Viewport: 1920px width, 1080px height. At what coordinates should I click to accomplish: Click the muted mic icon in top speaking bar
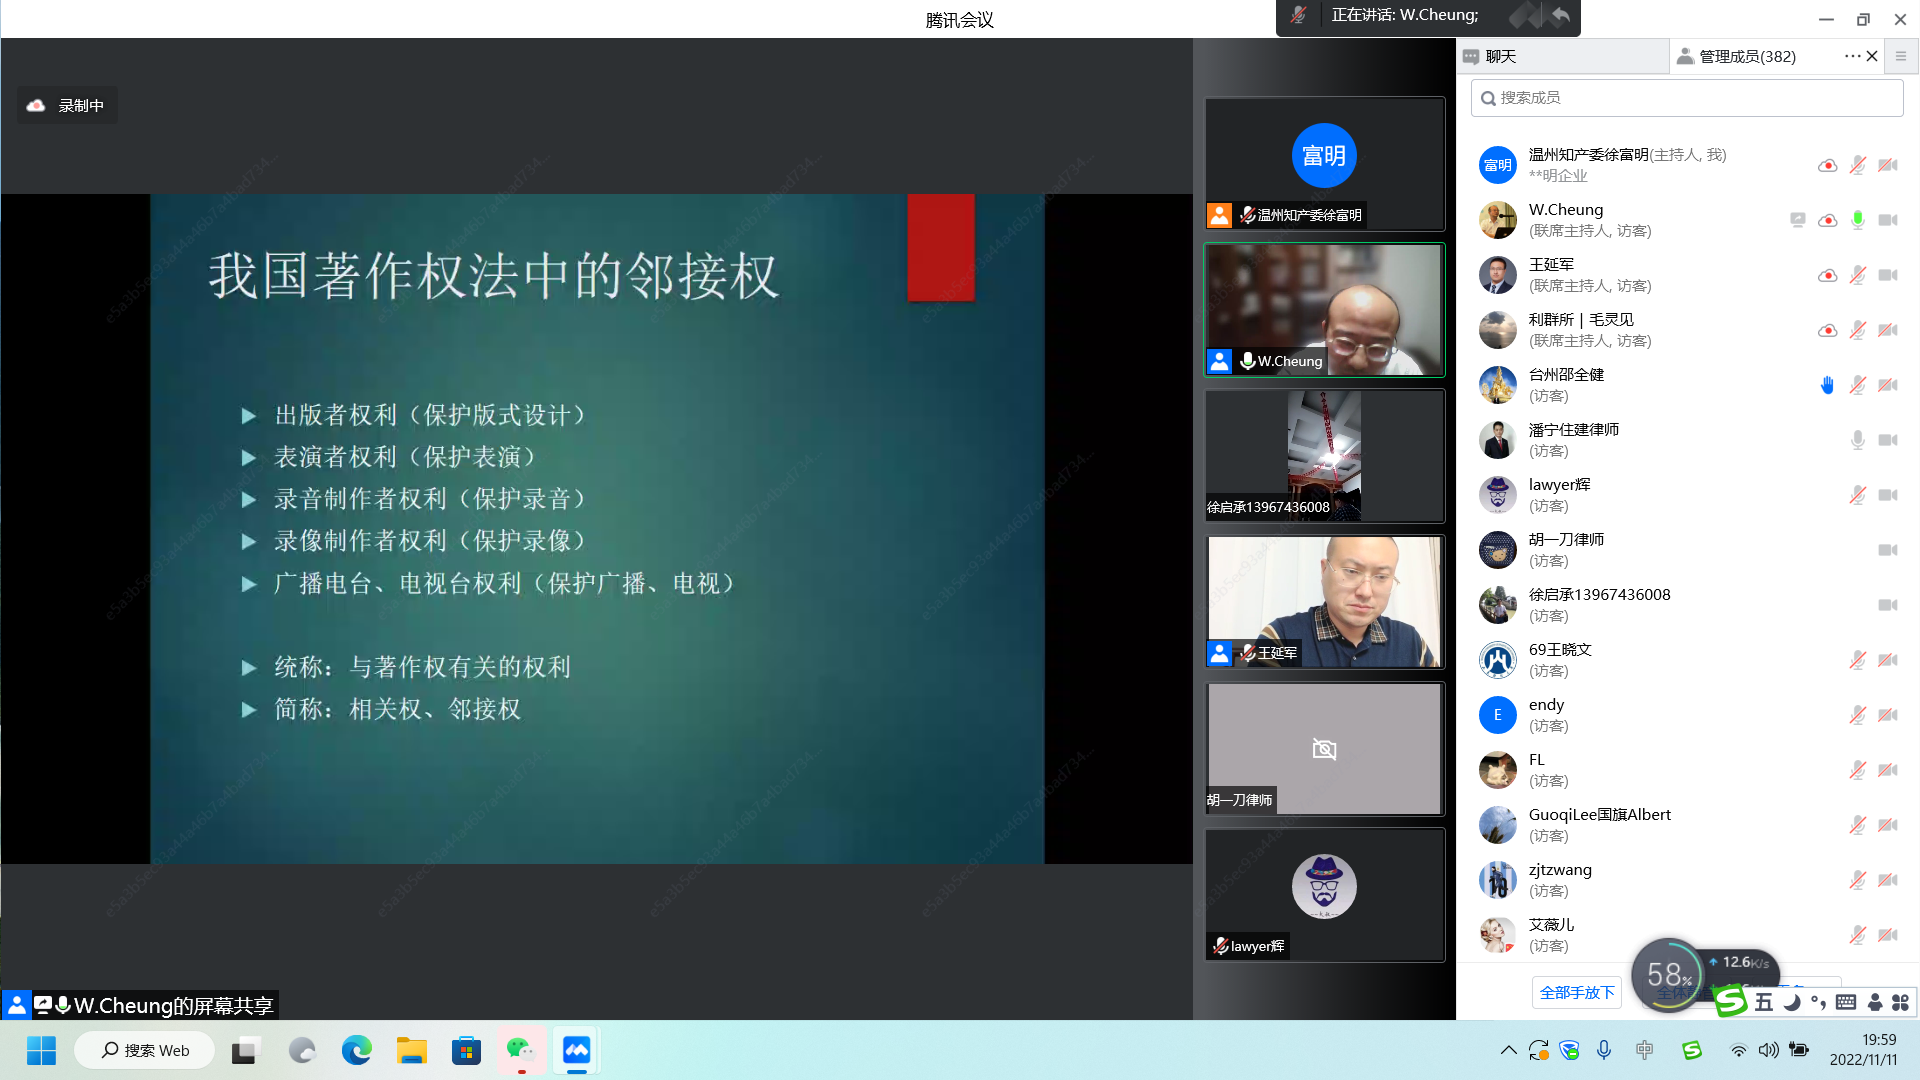(1298, 15)
